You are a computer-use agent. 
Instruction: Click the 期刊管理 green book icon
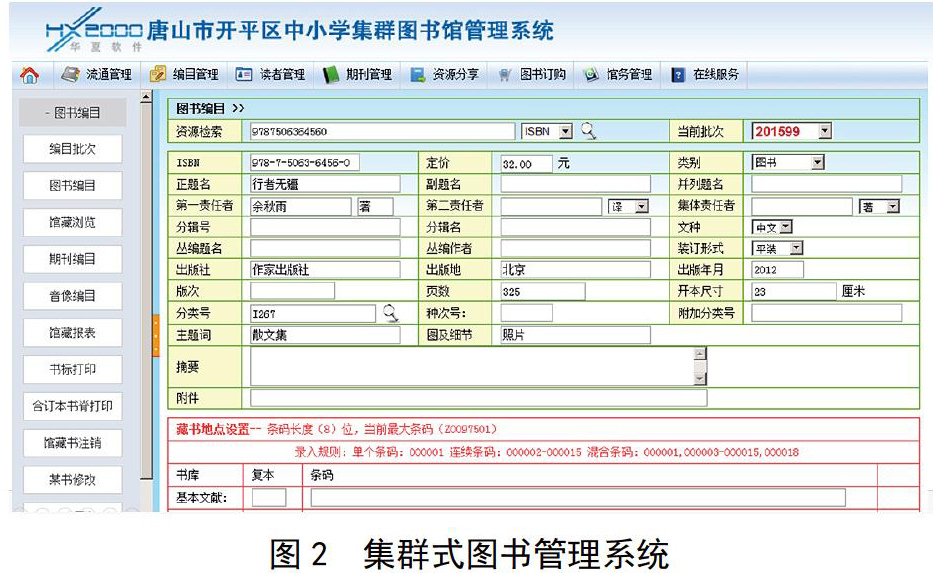[330, 74]
